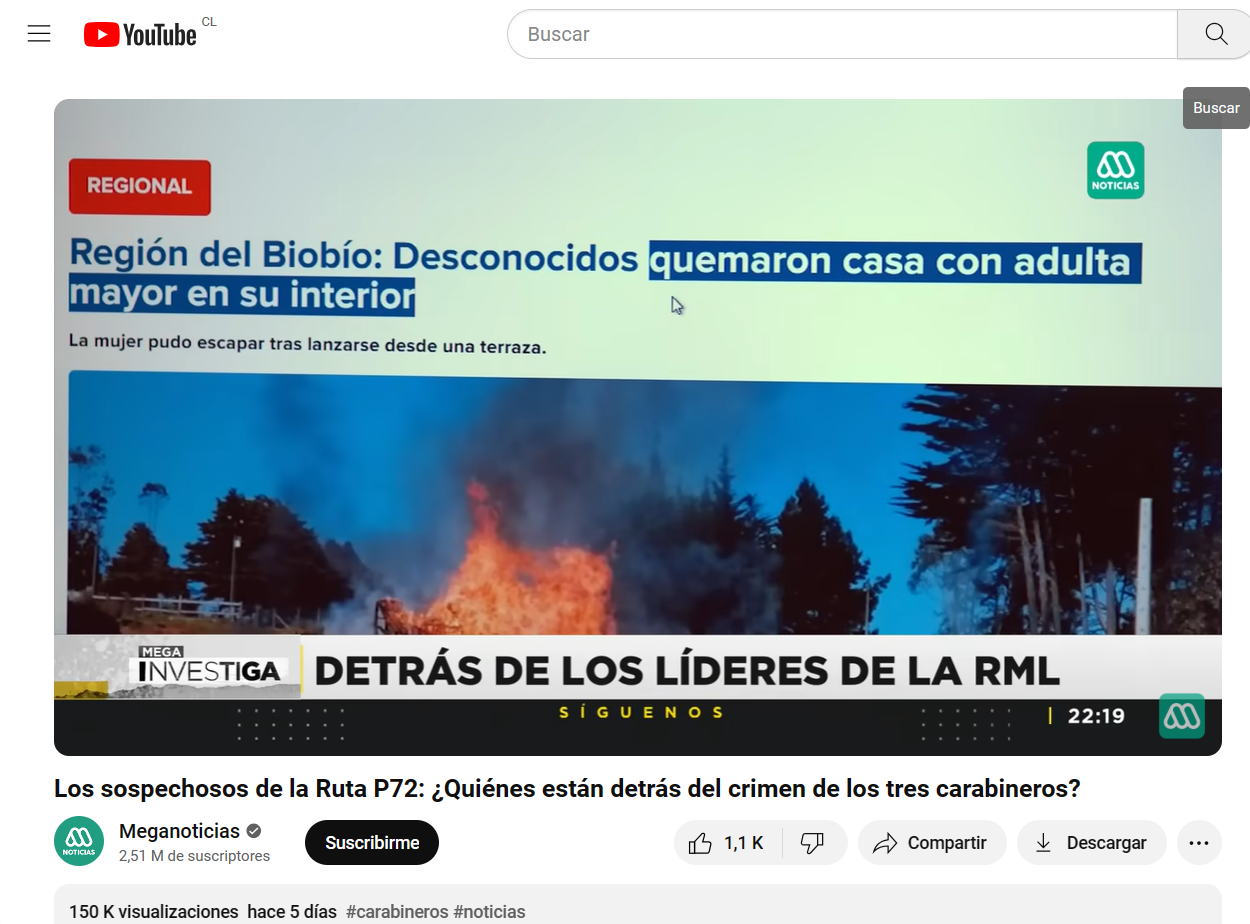
Task: Click the verified badge next to Meganoticias
Action: [x=254, y=831]
